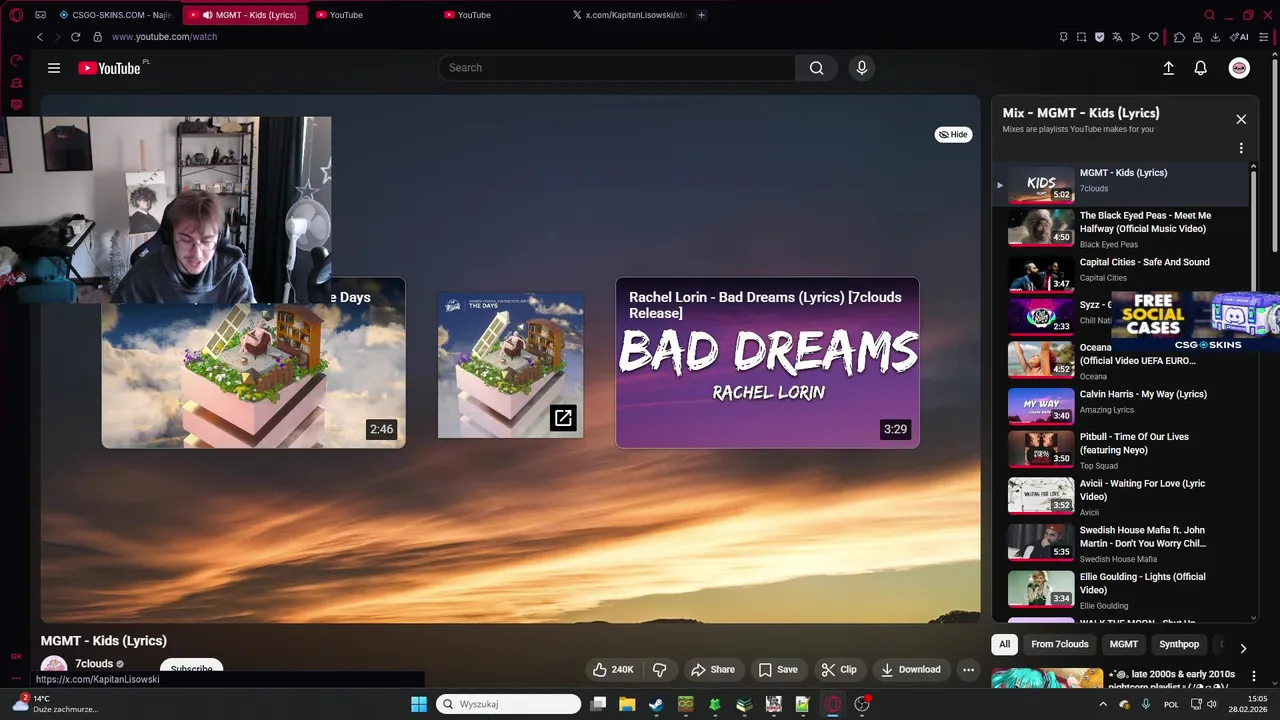Start voice search with the microphone
Screen dimensions: 1280x720
click(862, 68)
